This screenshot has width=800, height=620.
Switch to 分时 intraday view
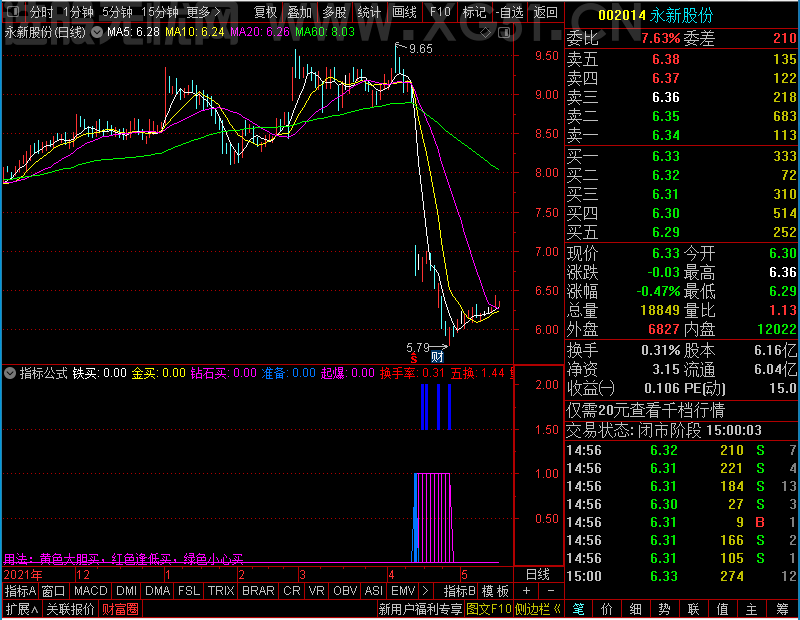(x=41, y=12)
